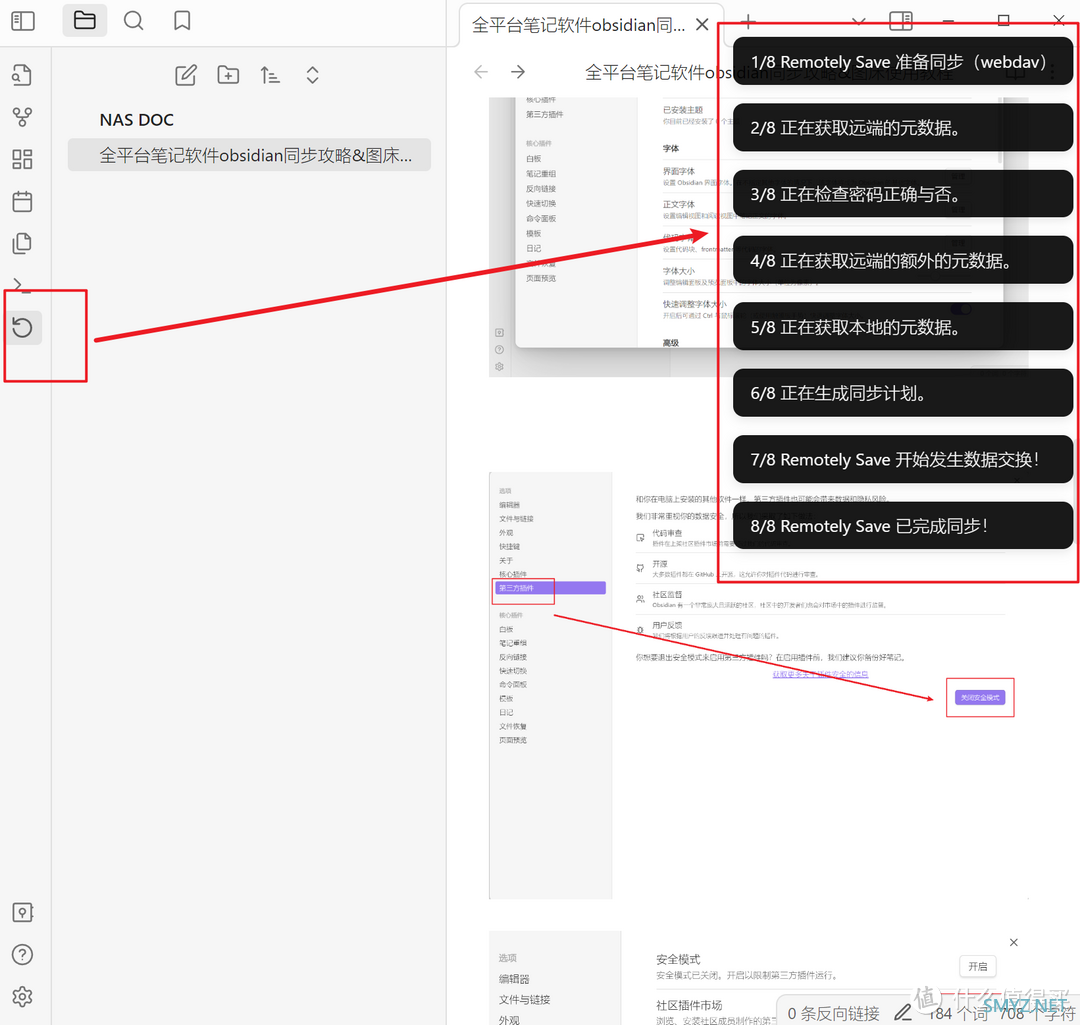Open graph view from the ribbon
The width and height of the screenshot is (1080, 1025).
coord(22,117)
